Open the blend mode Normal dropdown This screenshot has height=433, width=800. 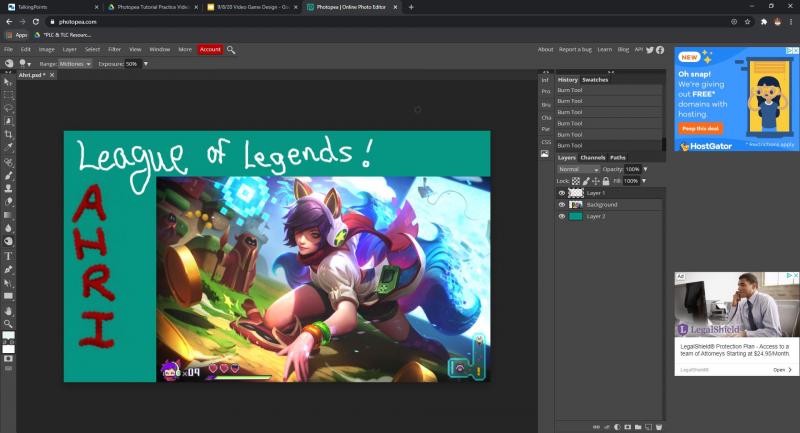point(578,169)
